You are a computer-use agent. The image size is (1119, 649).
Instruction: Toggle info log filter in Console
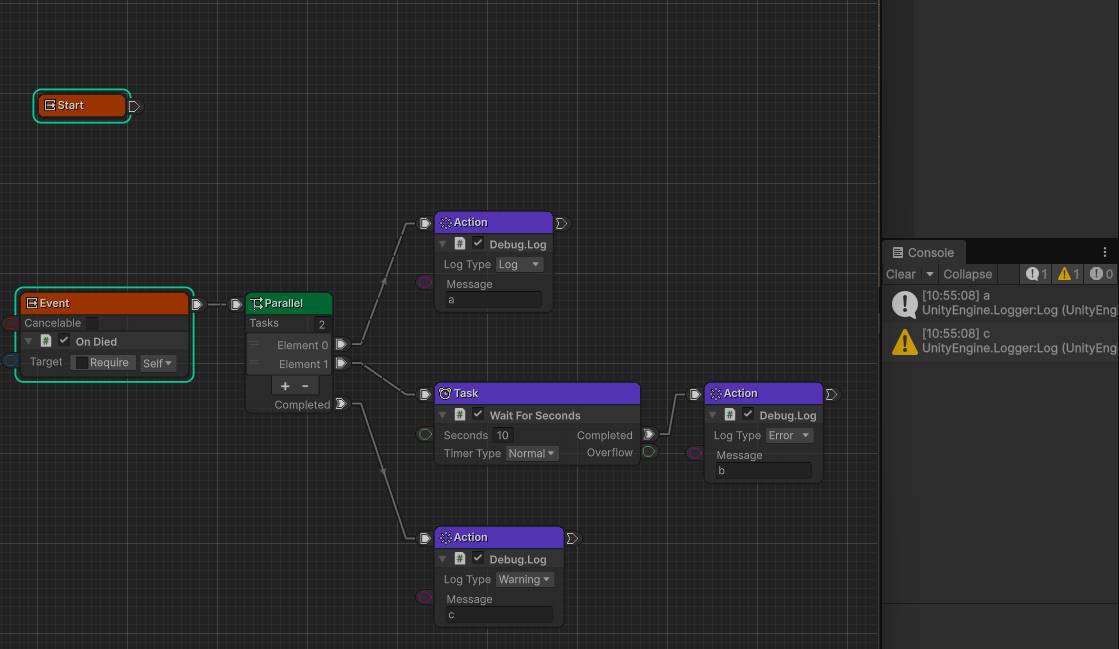click(x=1036, y=274)
